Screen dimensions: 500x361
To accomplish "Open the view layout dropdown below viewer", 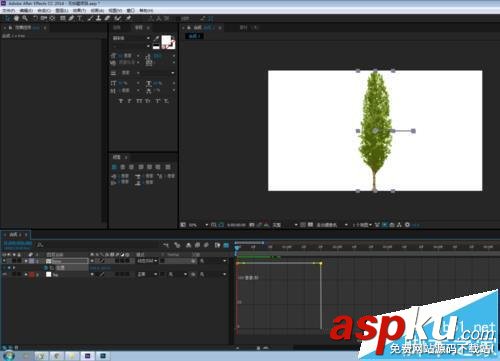I will pyautogui.click(x=362, y=225).
